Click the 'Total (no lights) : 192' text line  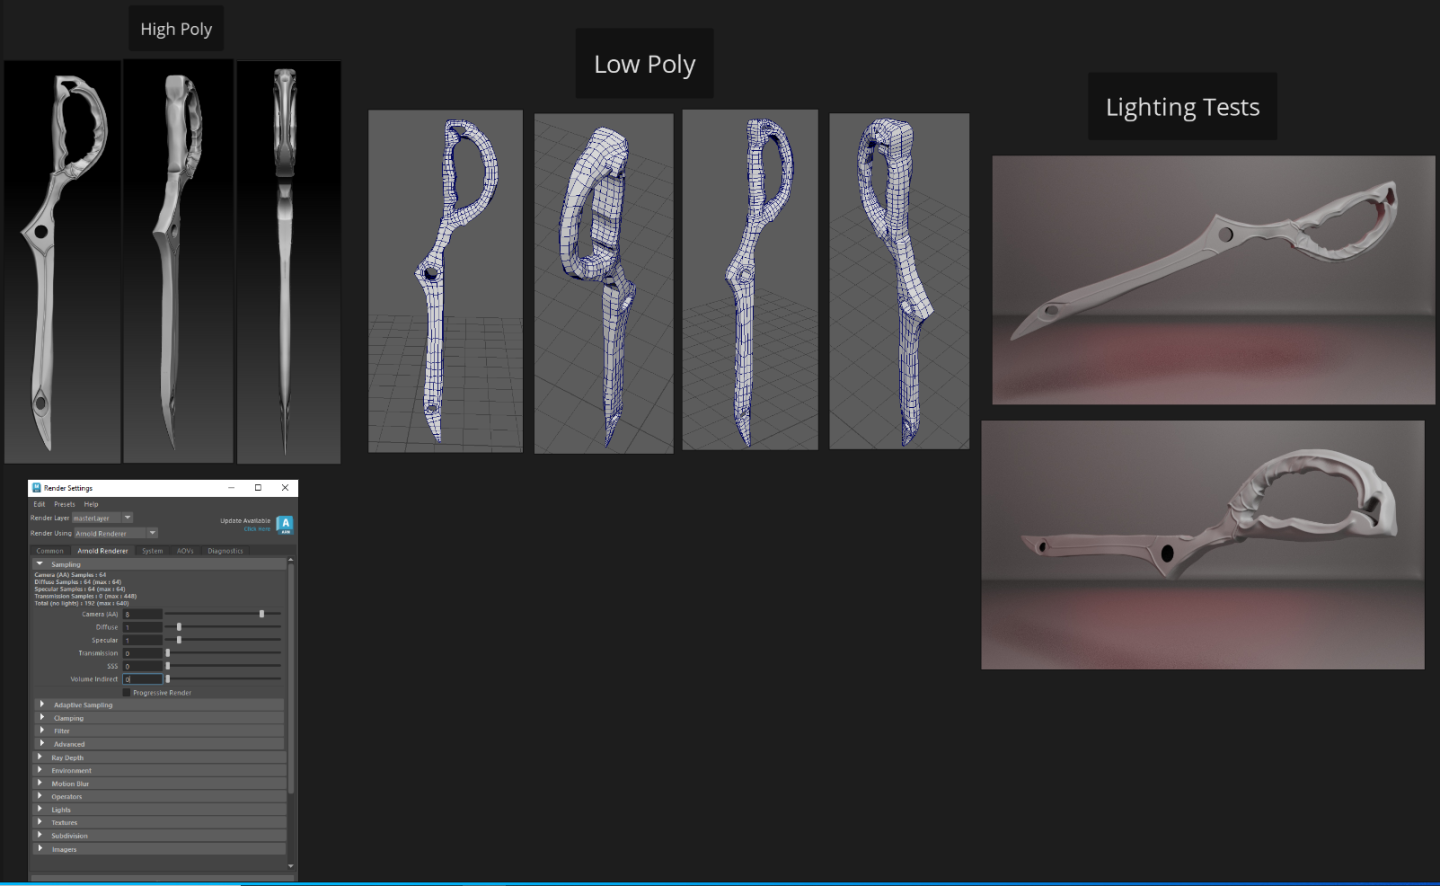(81, 603)
